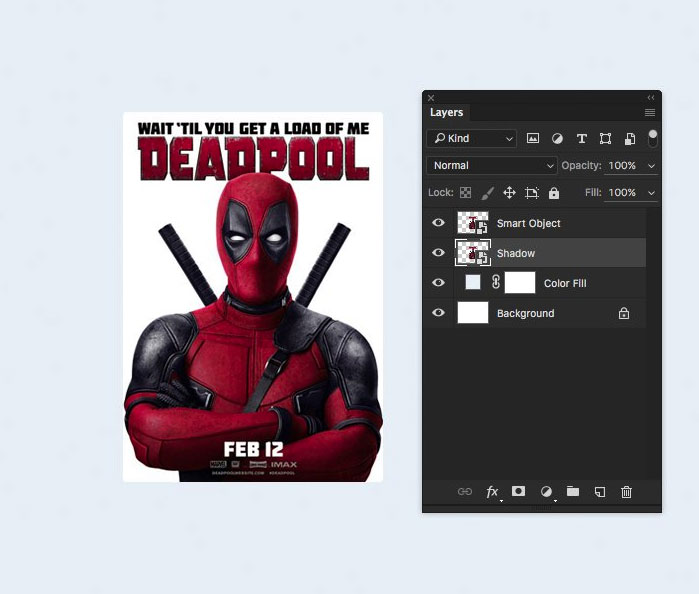Lock image pixels brush icon
This screenshot has width=699, height=594.
coord(488,193)
